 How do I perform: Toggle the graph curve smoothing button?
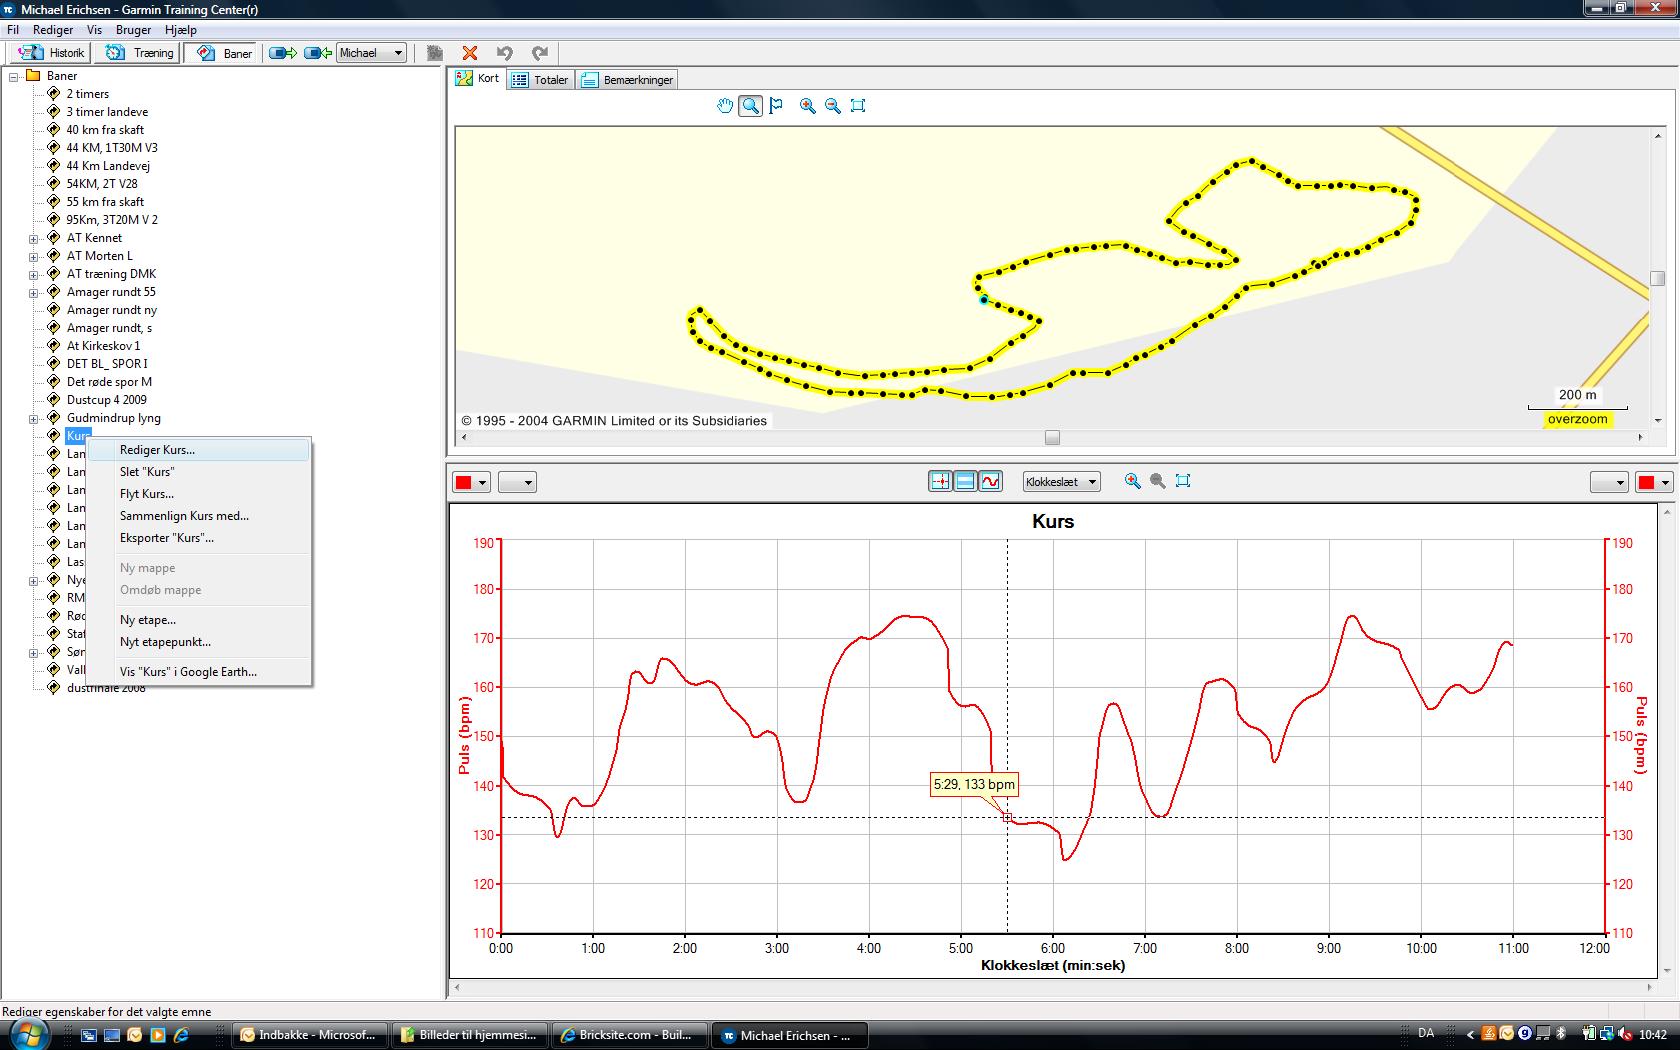pyautogui.click(x=990, y=482)
